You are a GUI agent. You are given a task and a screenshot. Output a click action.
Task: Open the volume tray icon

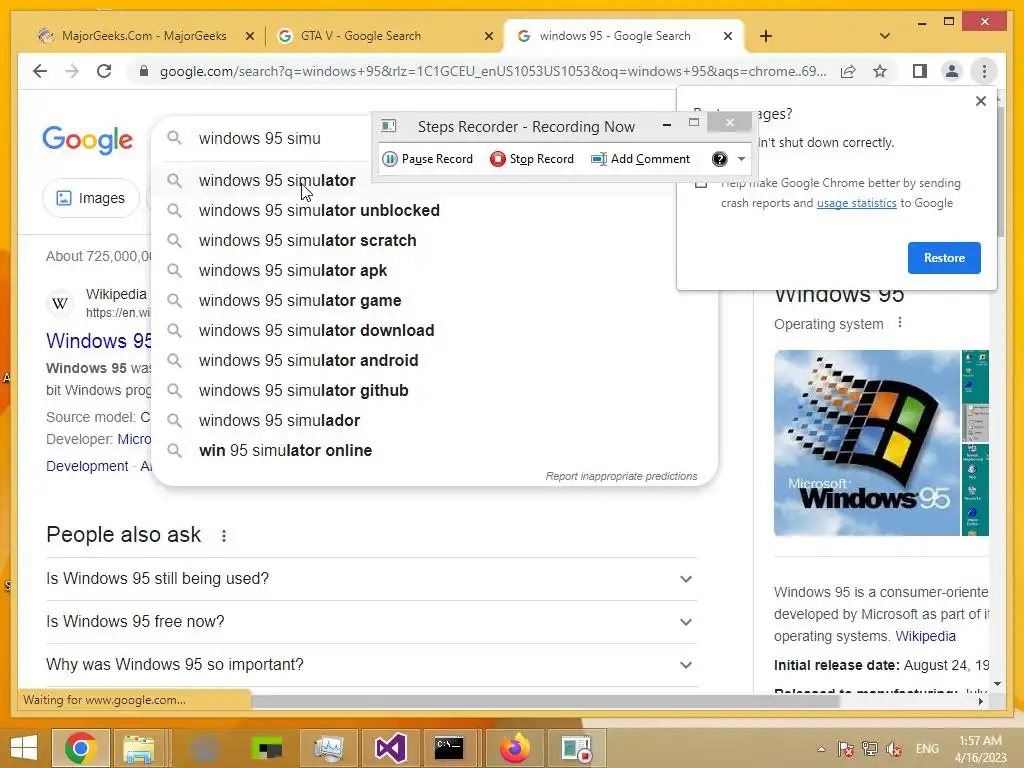[x=894, y=749]
